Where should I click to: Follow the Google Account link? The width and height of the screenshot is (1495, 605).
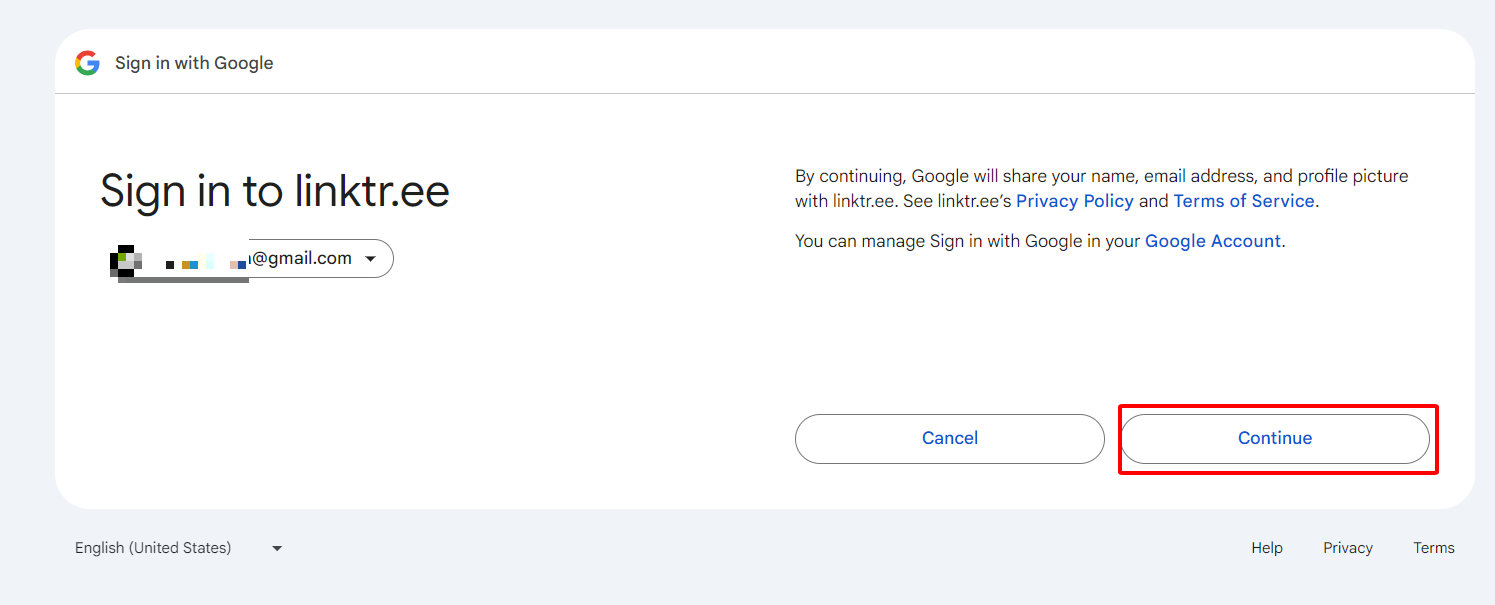click(x=1212, y=241)
